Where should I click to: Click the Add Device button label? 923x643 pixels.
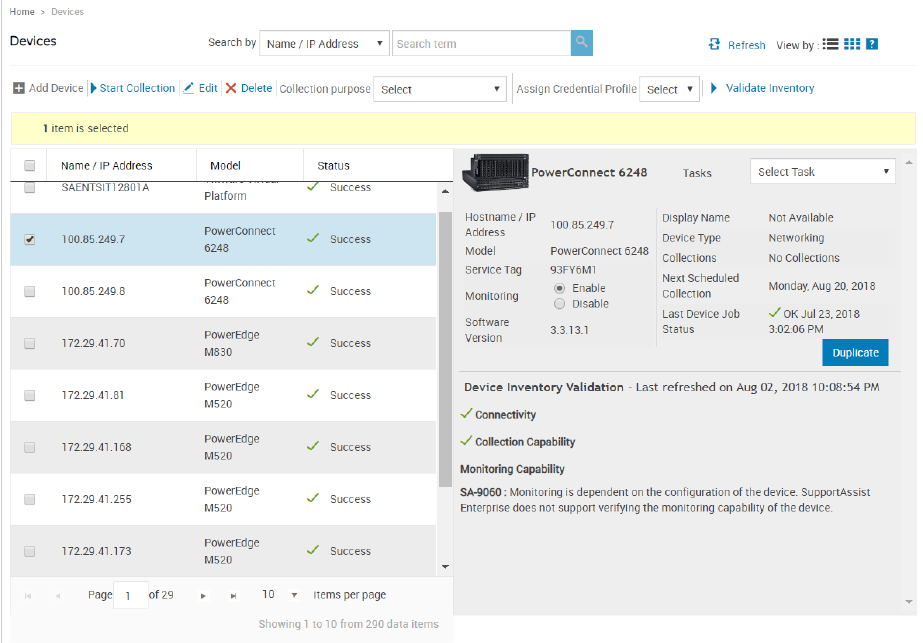point(56,88)
